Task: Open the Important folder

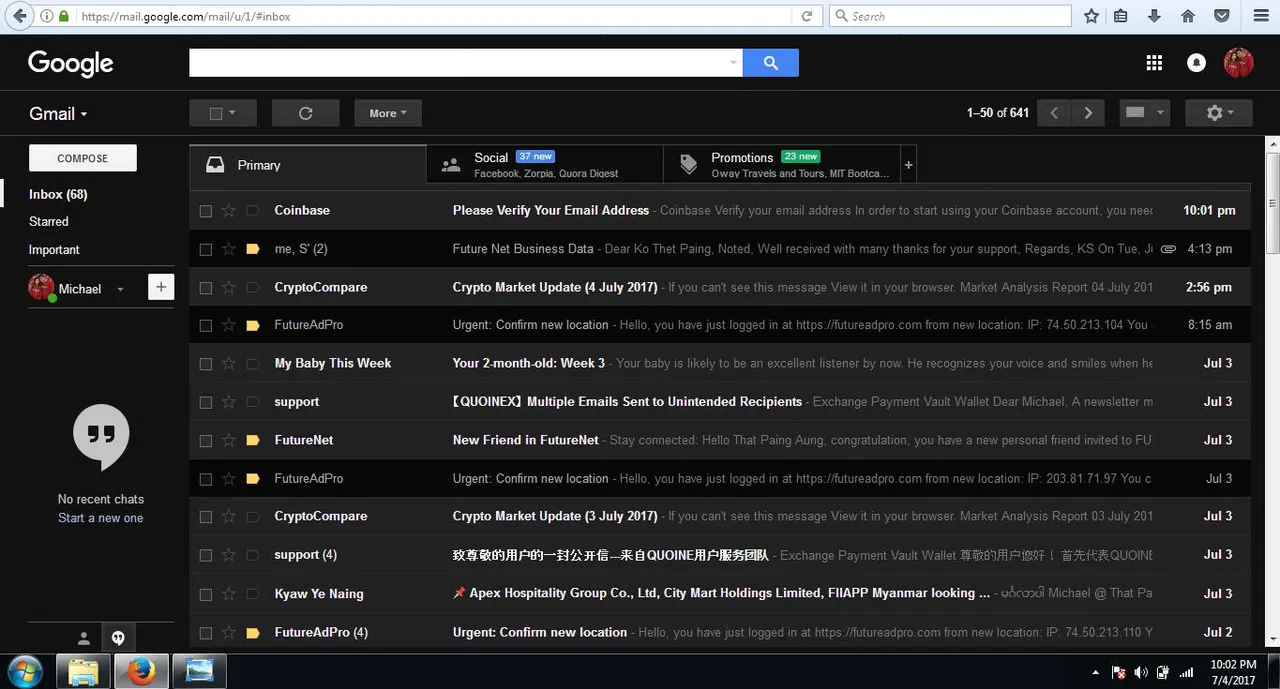Action: tap(54, 249)
